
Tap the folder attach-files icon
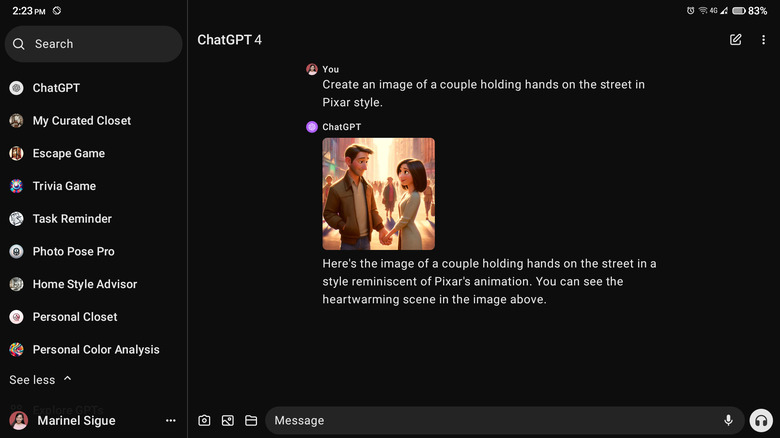(x=251, y=421)
